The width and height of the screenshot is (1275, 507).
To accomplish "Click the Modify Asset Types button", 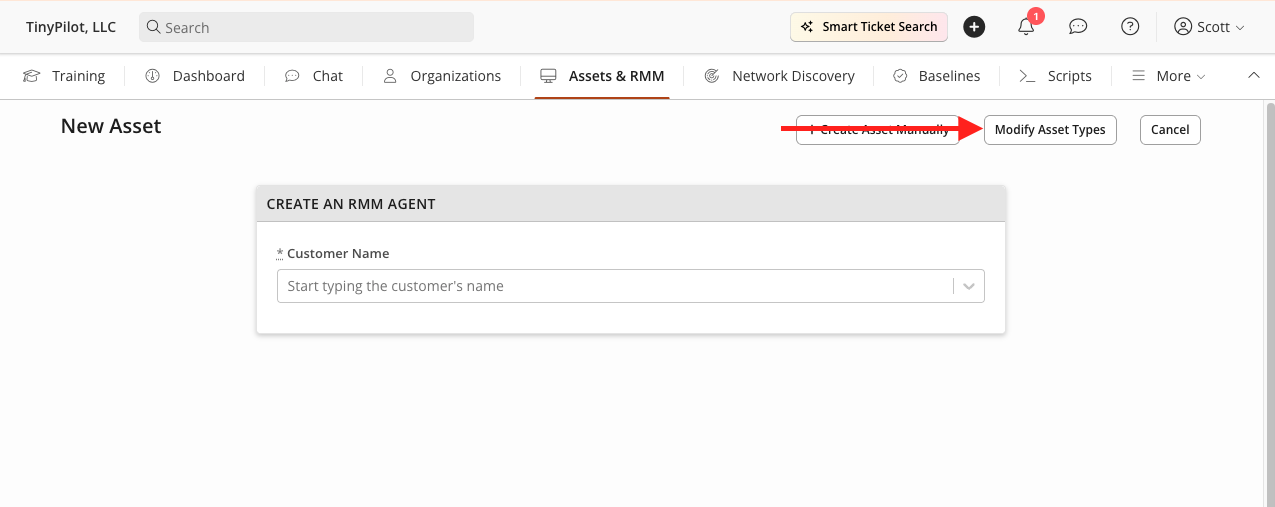I will click(1050, 130).
